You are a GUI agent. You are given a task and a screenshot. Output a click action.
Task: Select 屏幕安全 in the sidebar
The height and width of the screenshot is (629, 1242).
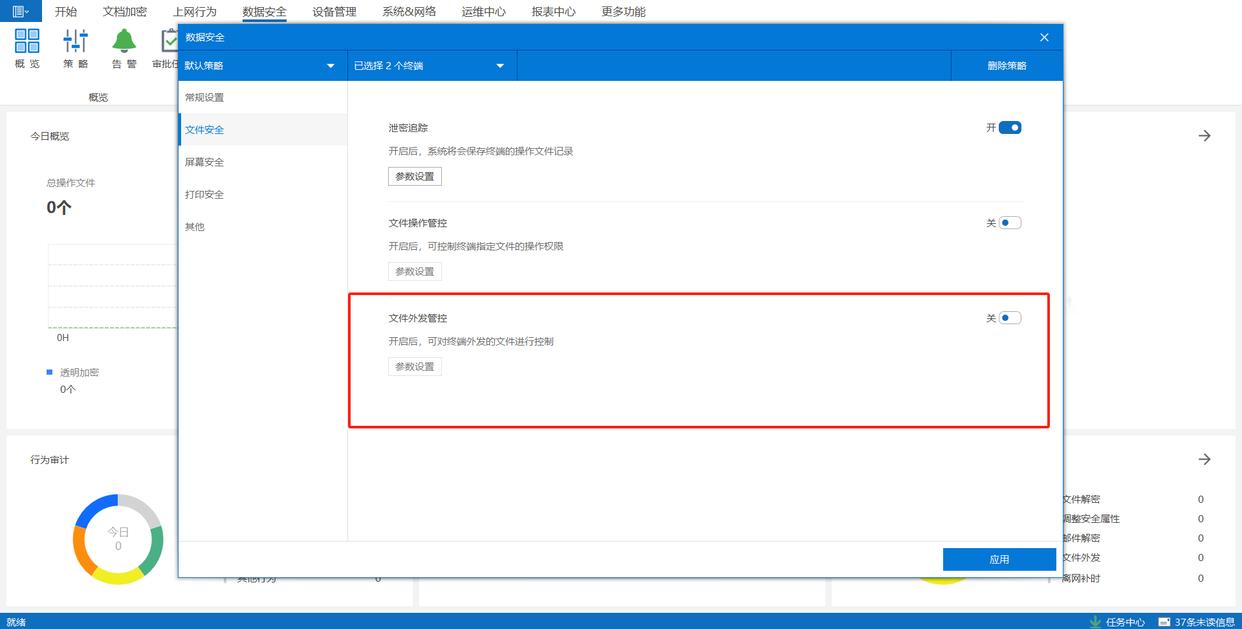coord(263,162)
